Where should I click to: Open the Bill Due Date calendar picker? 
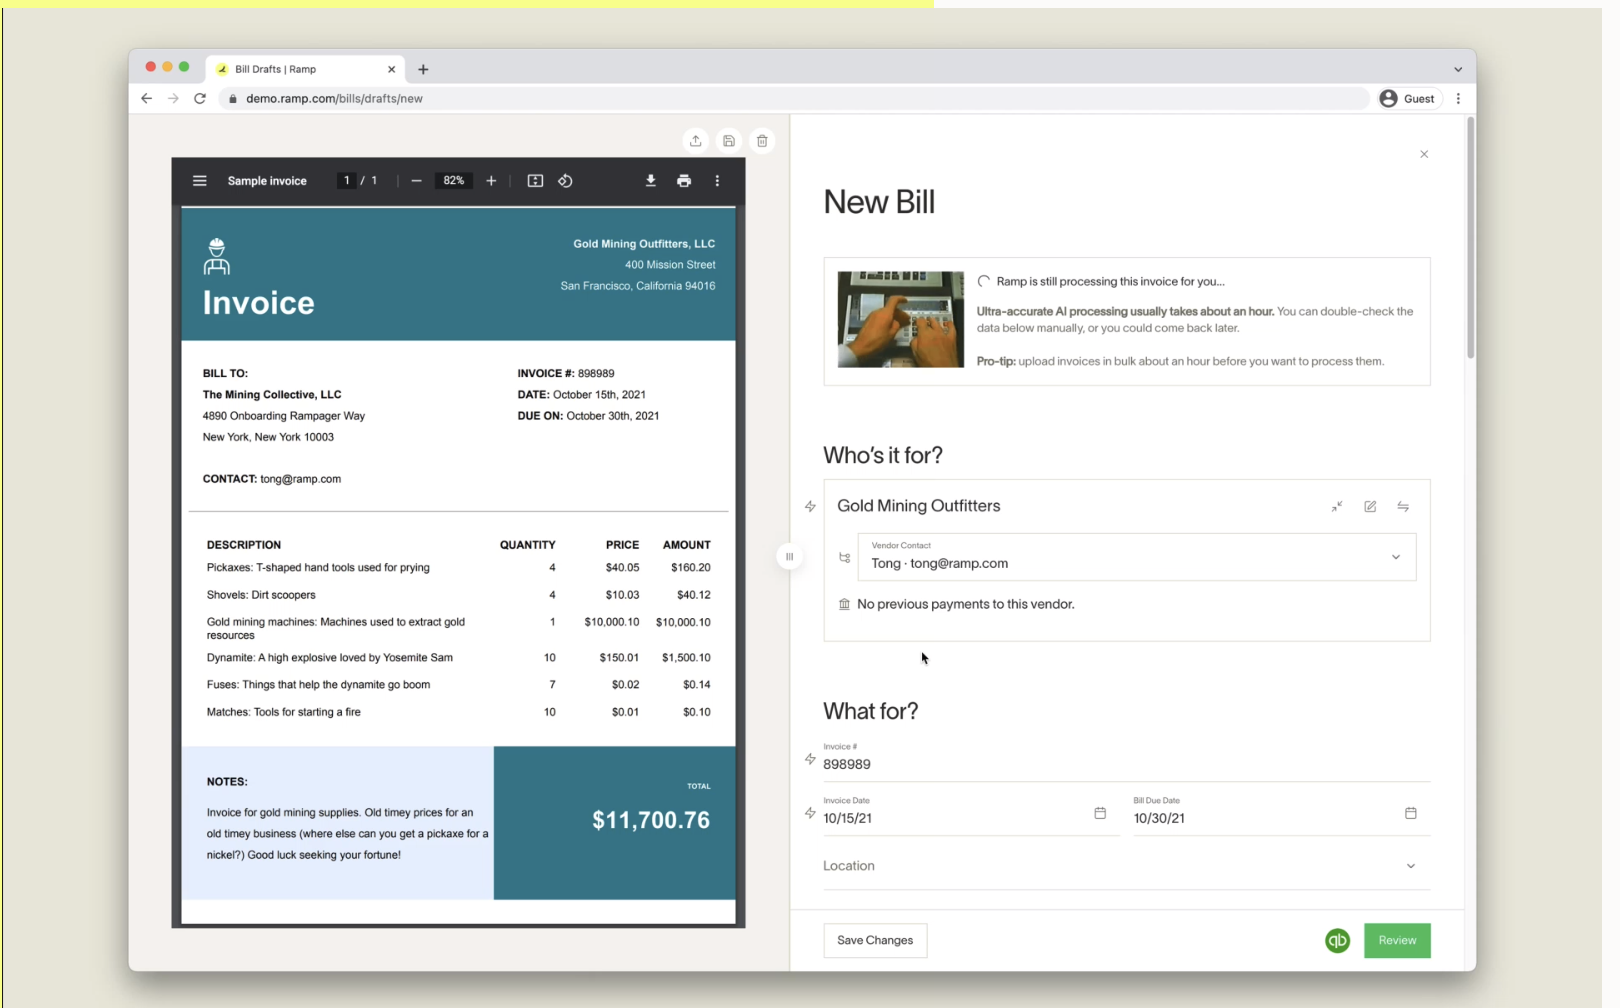pos(1411,813)
